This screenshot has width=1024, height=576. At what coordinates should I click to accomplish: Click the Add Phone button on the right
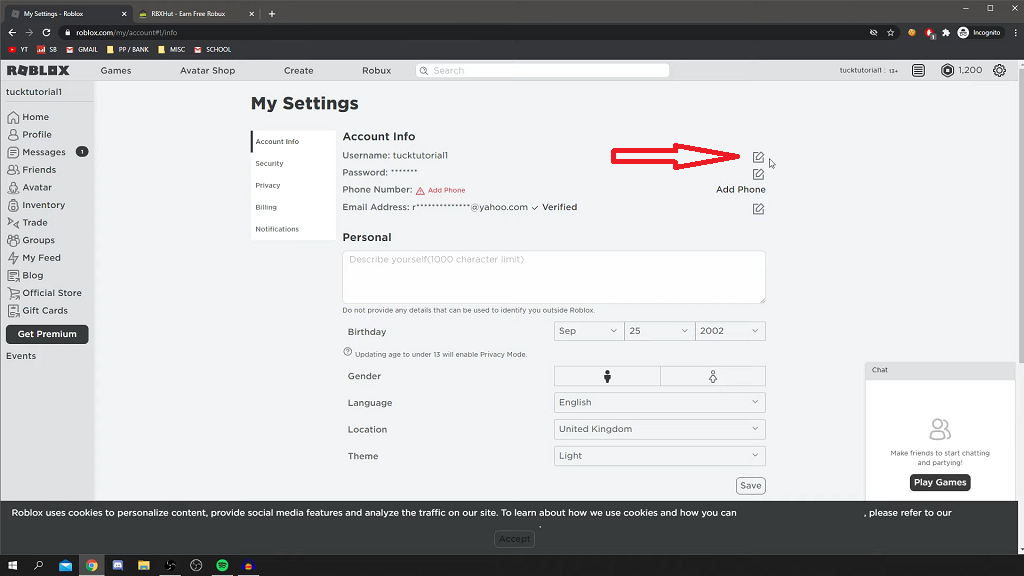(x=741, y=189)
